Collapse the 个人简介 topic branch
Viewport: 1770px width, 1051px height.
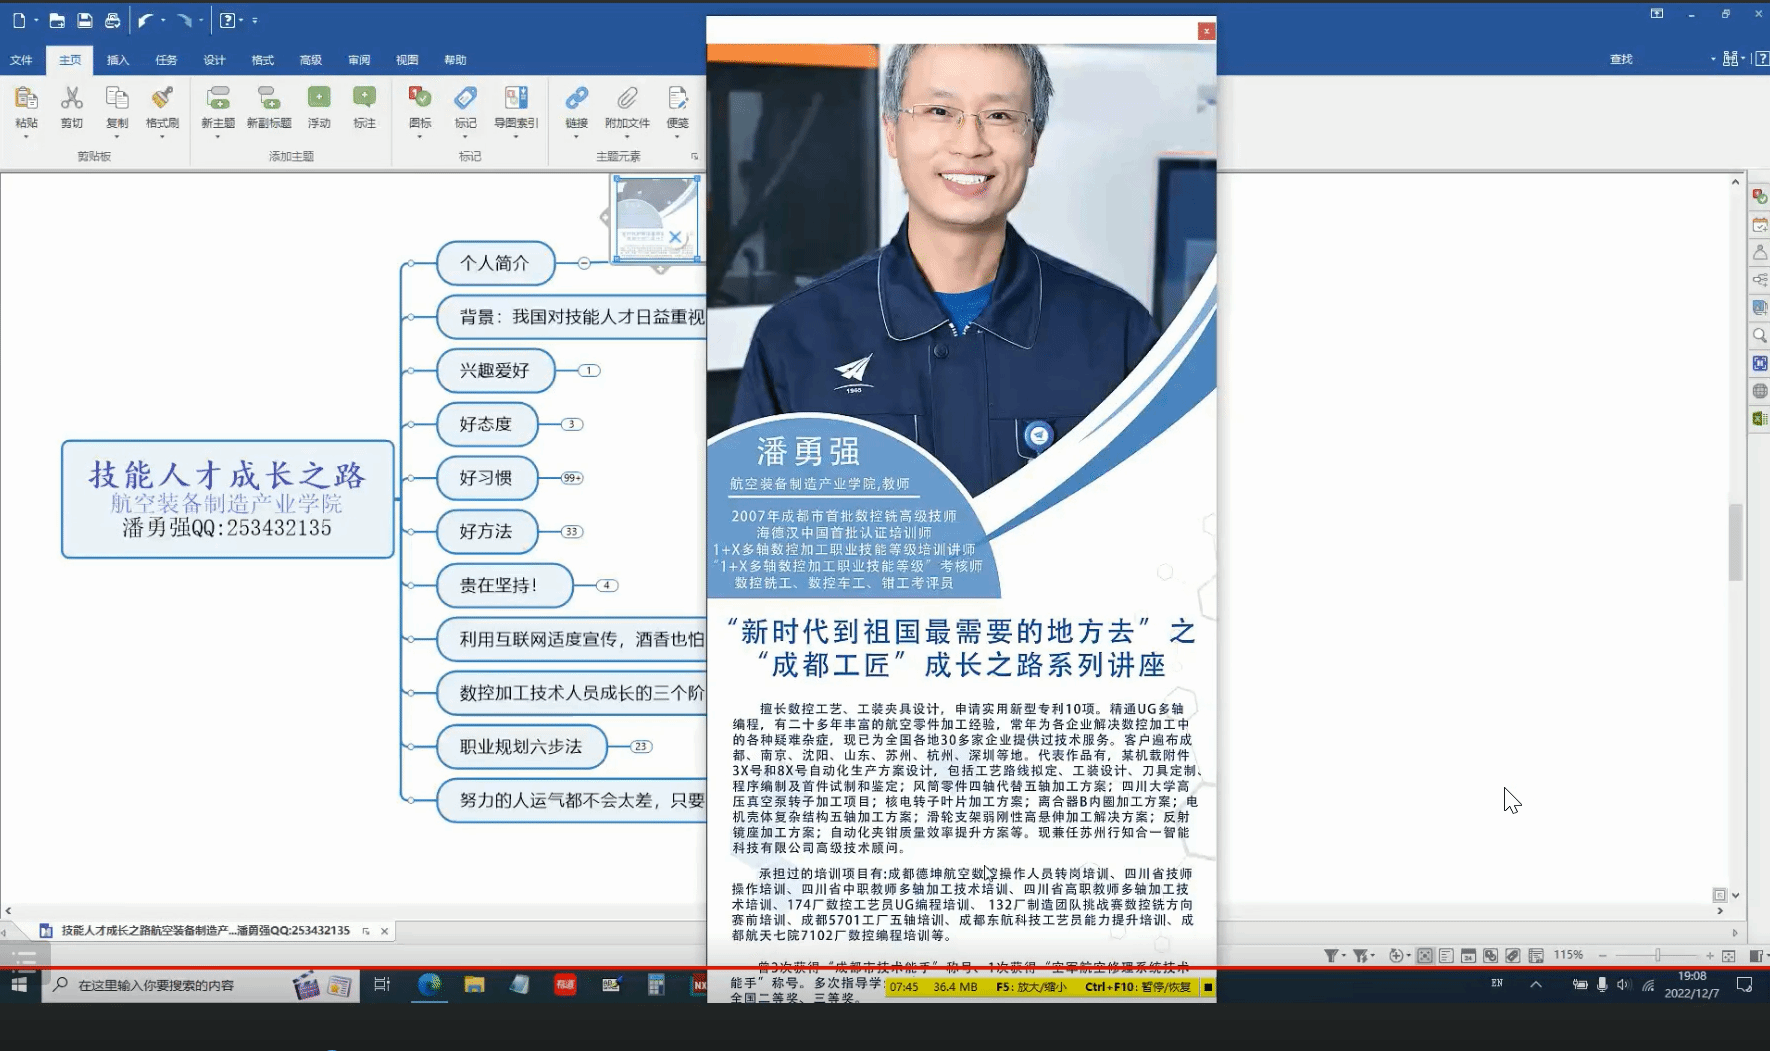click(x=584, y=263)
